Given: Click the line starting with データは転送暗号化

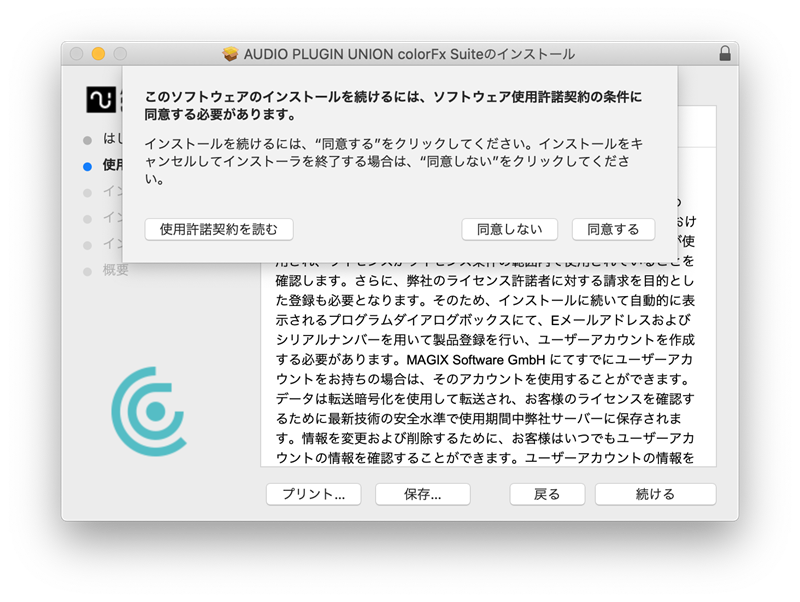Looking at the screenshot, I should pyautogui.click(x=485, y=399).
